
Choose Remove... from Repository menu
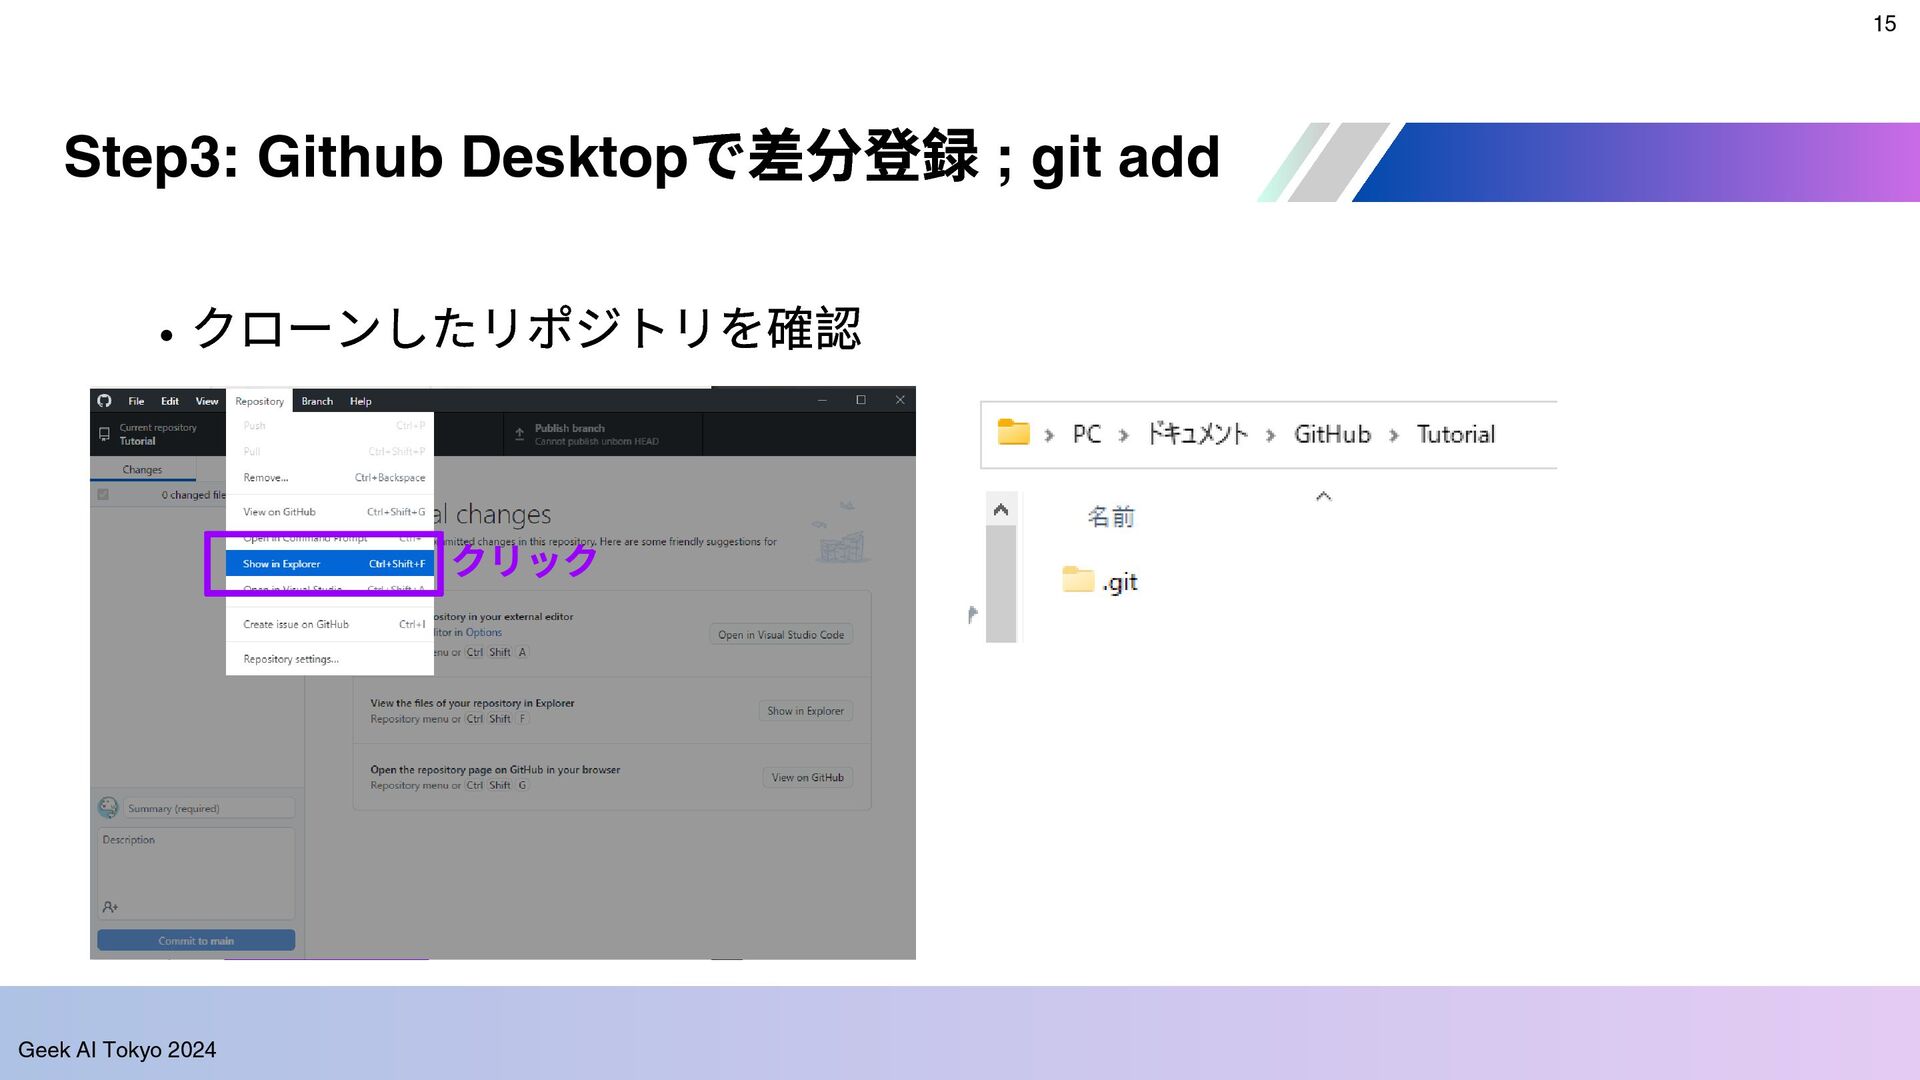click(330, 478)
